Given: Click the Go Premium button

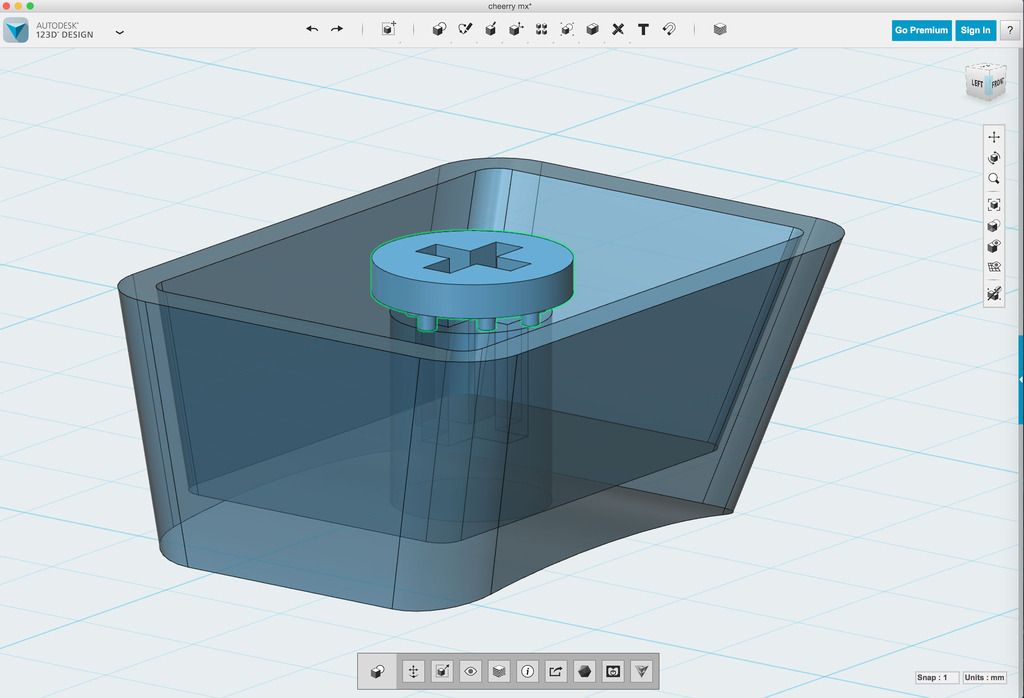Looking at the screenshot, I should coord(921,30).
